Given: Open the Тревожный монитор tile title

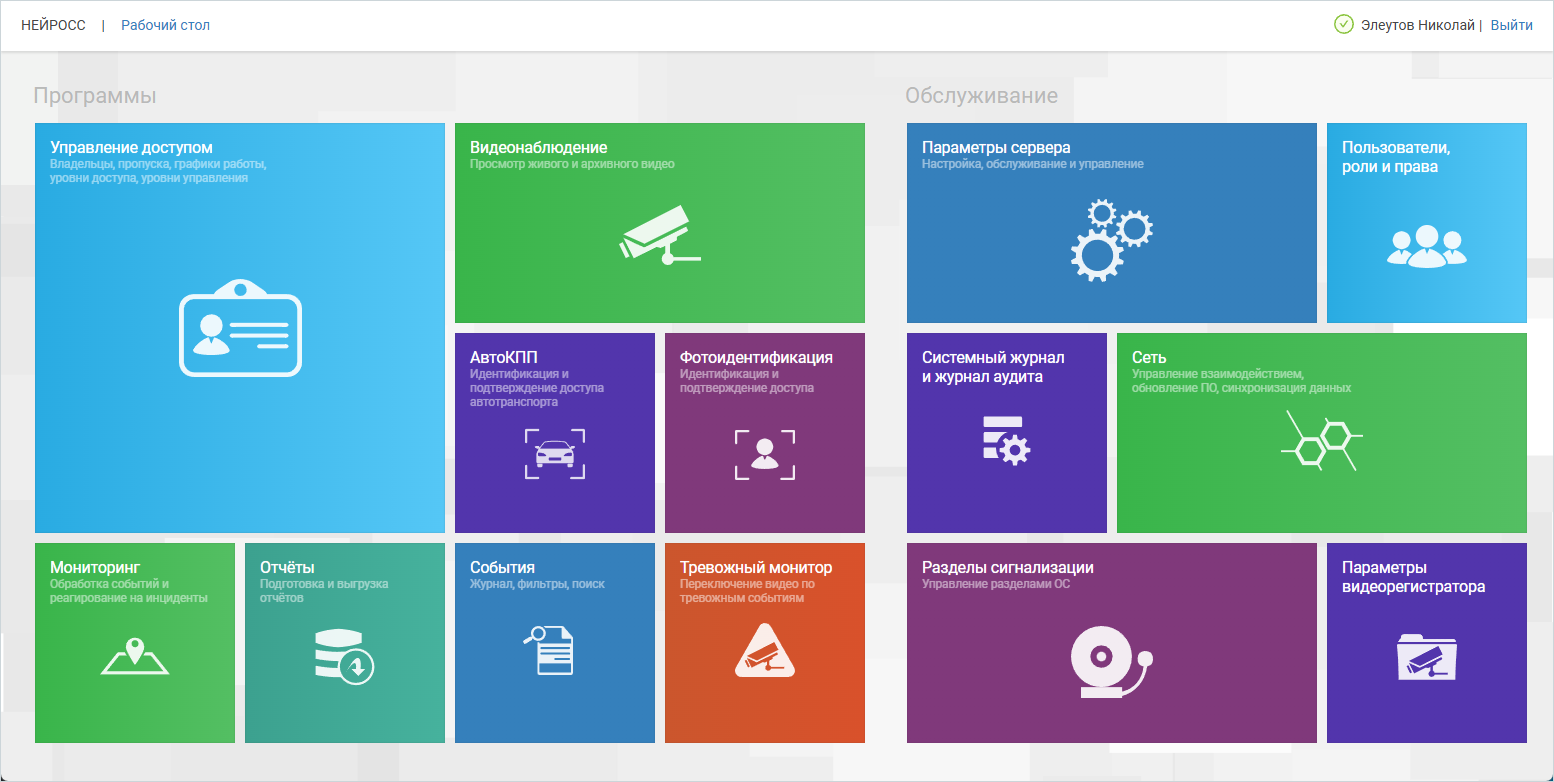Looking at the screenshot, I should pos(755,567).
